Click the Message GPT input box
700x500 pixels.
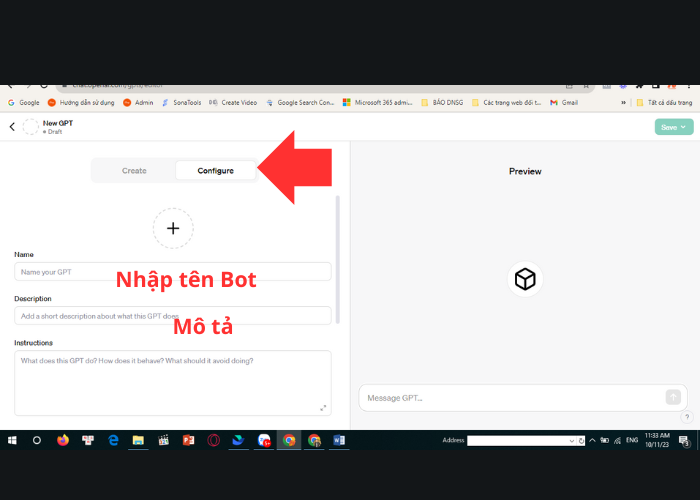pos(510,398)
